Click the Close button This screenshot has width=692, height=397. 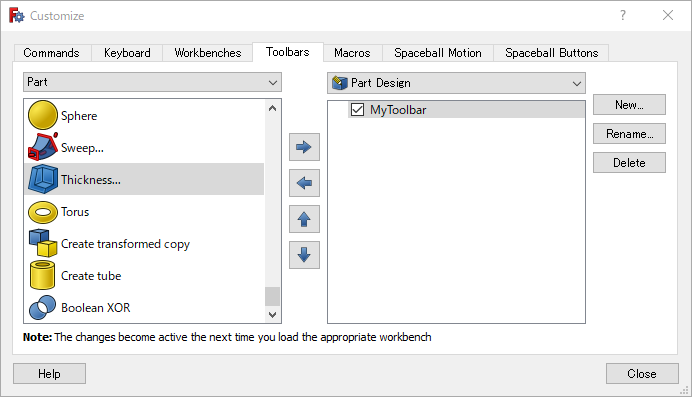[642, 374]
